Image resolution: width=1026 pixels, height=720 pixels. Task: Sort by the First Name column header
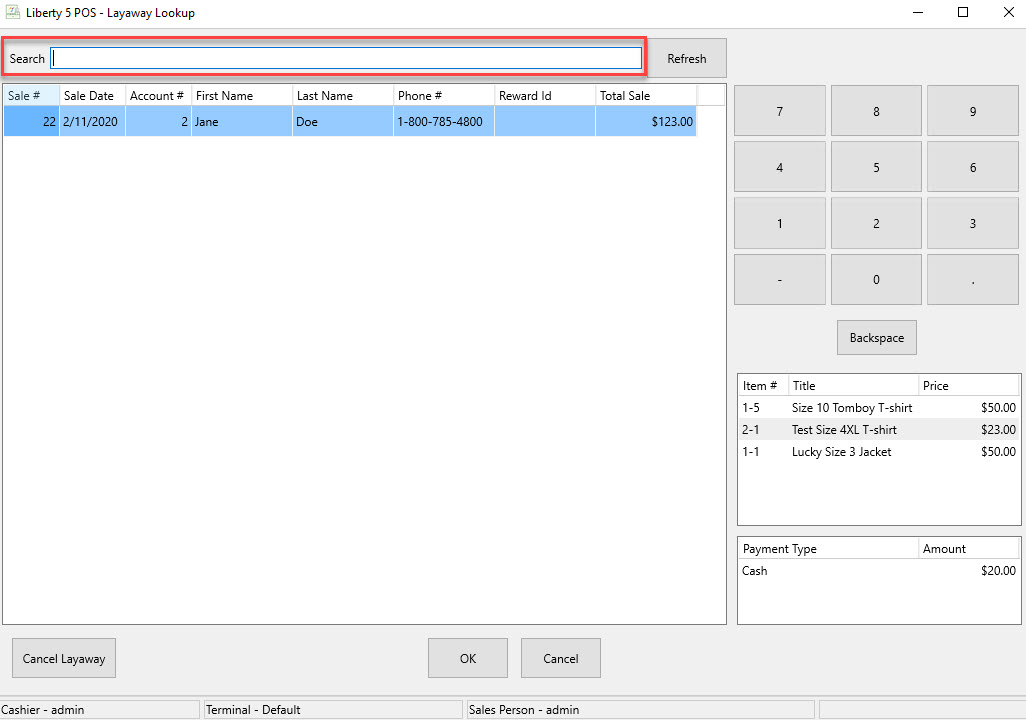click(242, 96)
